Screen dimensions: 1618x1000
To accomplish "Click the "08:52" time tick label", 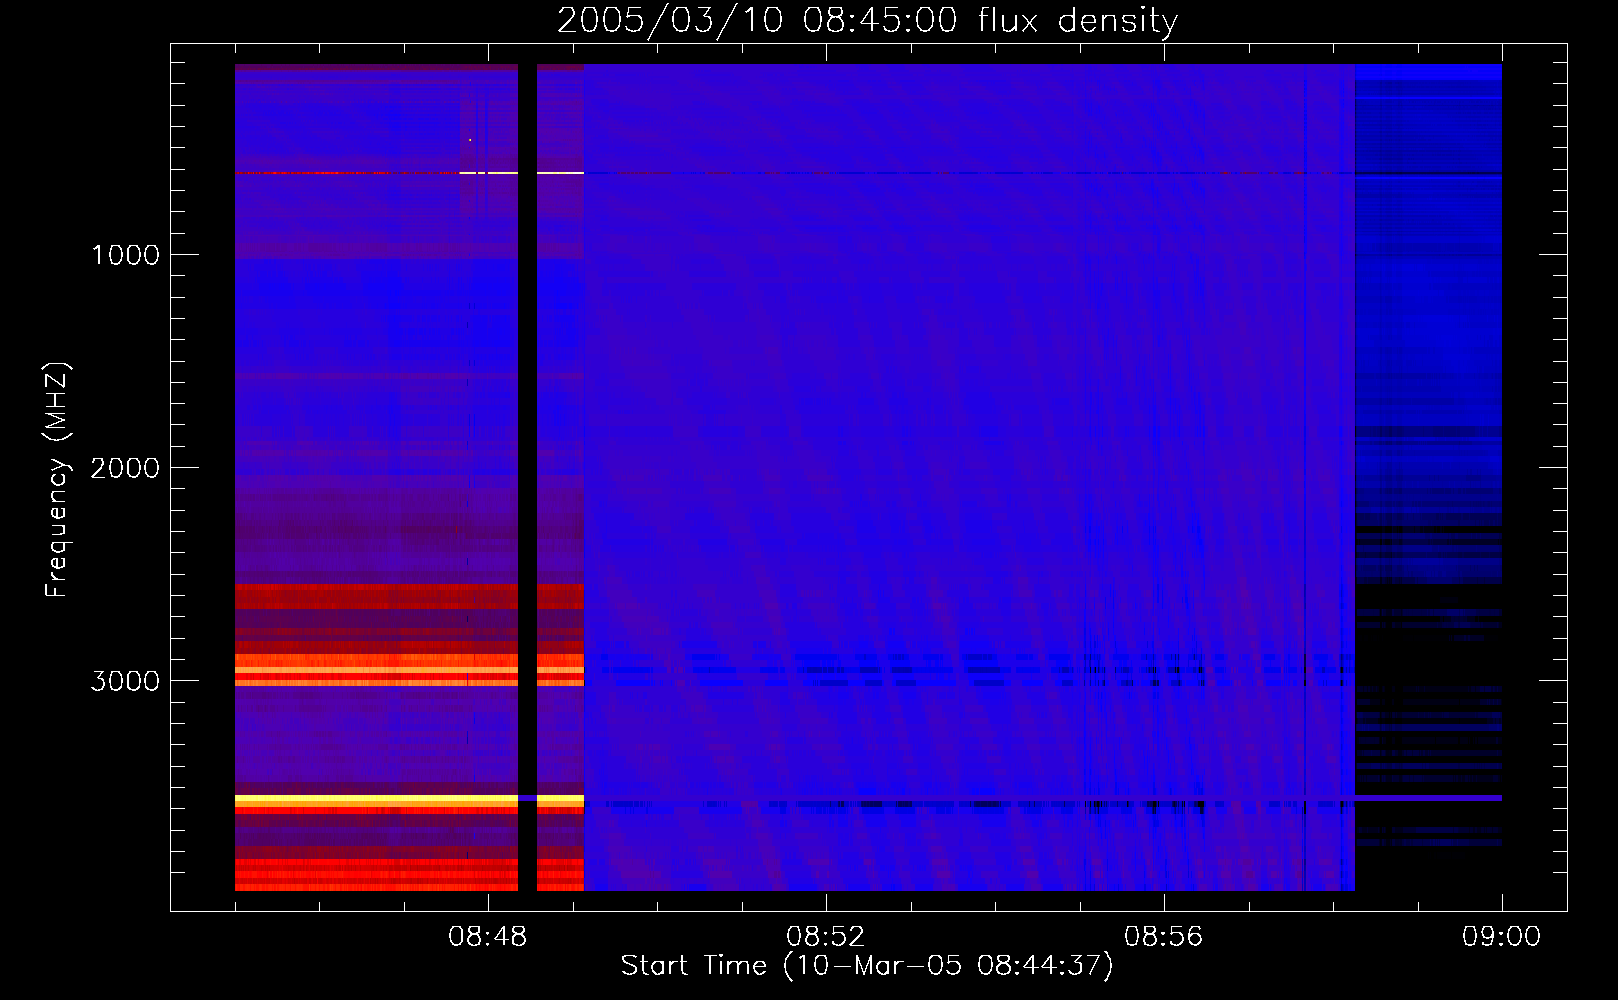I will click(825, 937).
